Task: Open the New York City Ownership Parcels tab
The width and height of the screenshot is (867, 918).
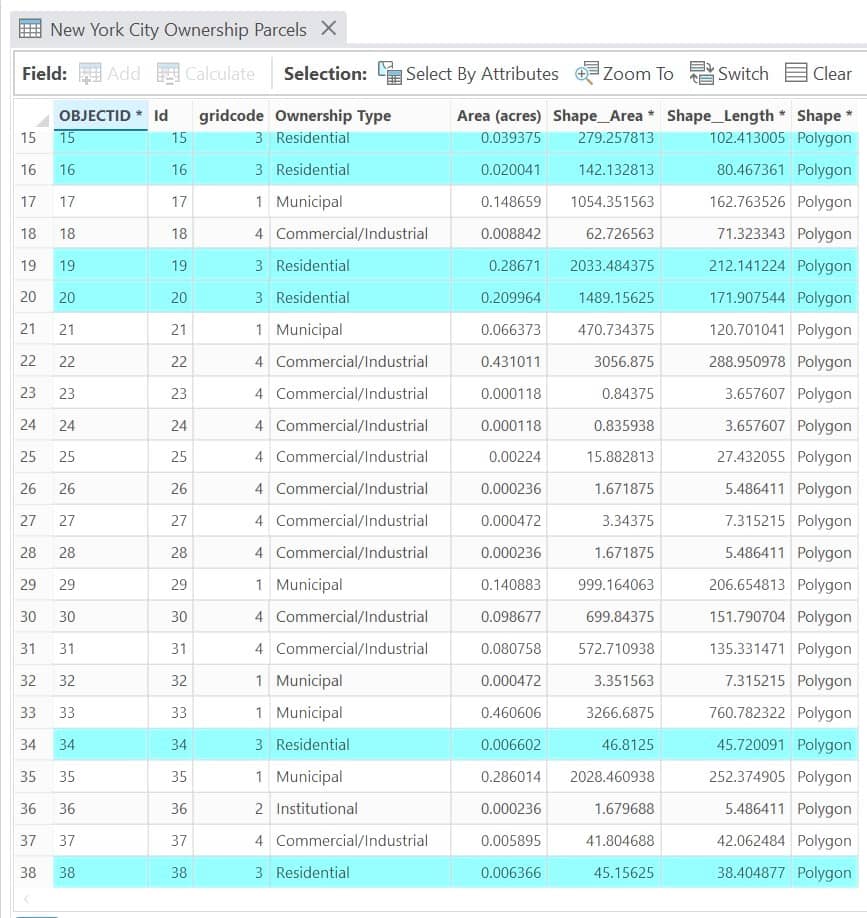Action: tap(178, 29)
